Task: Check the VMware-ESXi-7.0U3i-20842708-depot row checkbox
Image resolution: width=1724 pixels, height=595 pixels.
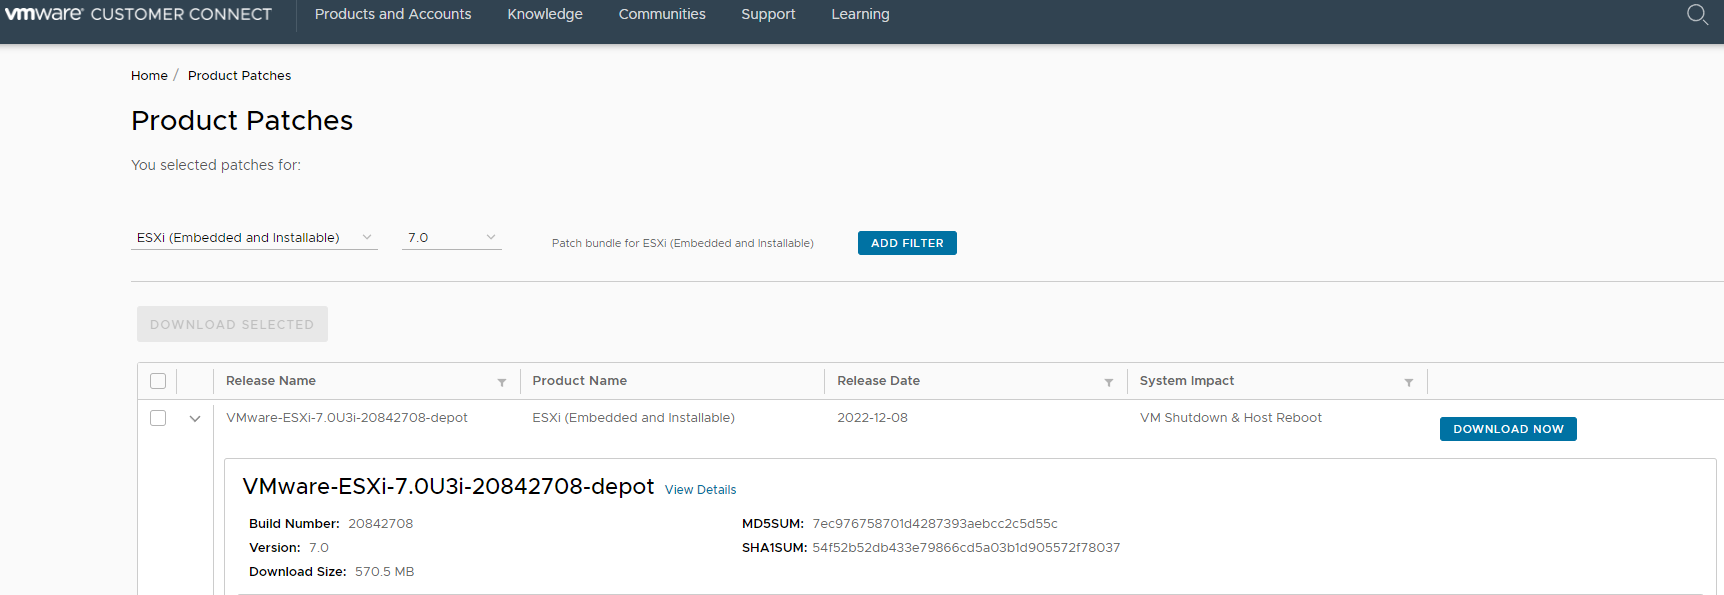Action: point(158,418)
